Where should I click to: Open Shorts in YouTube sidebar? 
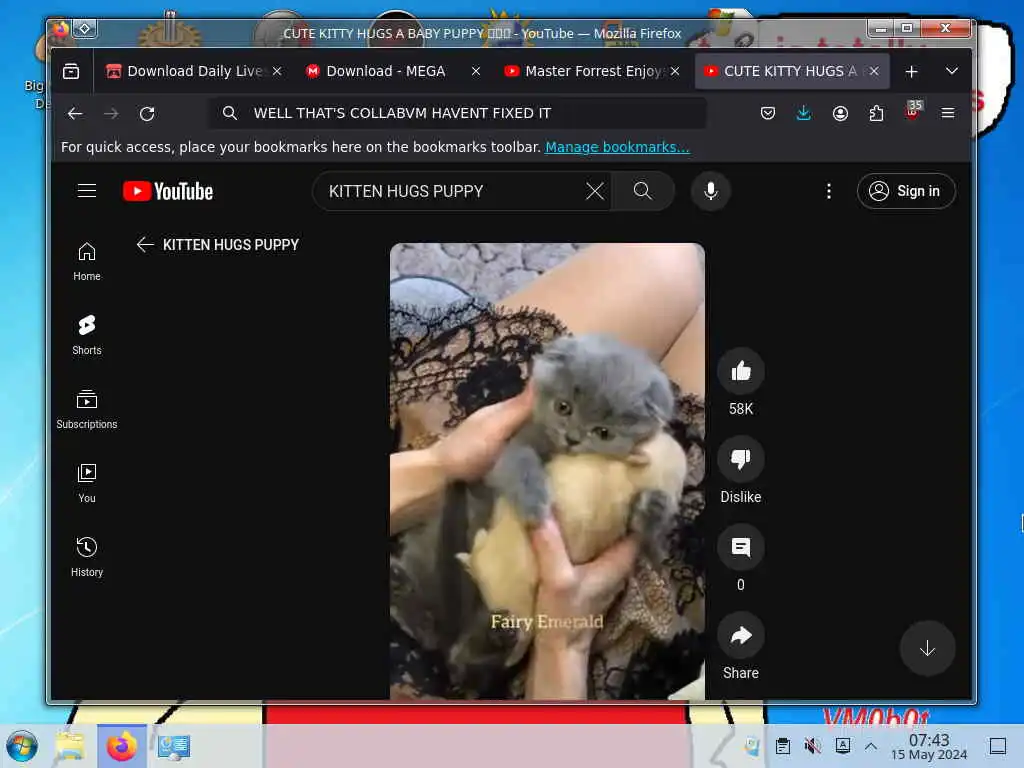[87, 335]
